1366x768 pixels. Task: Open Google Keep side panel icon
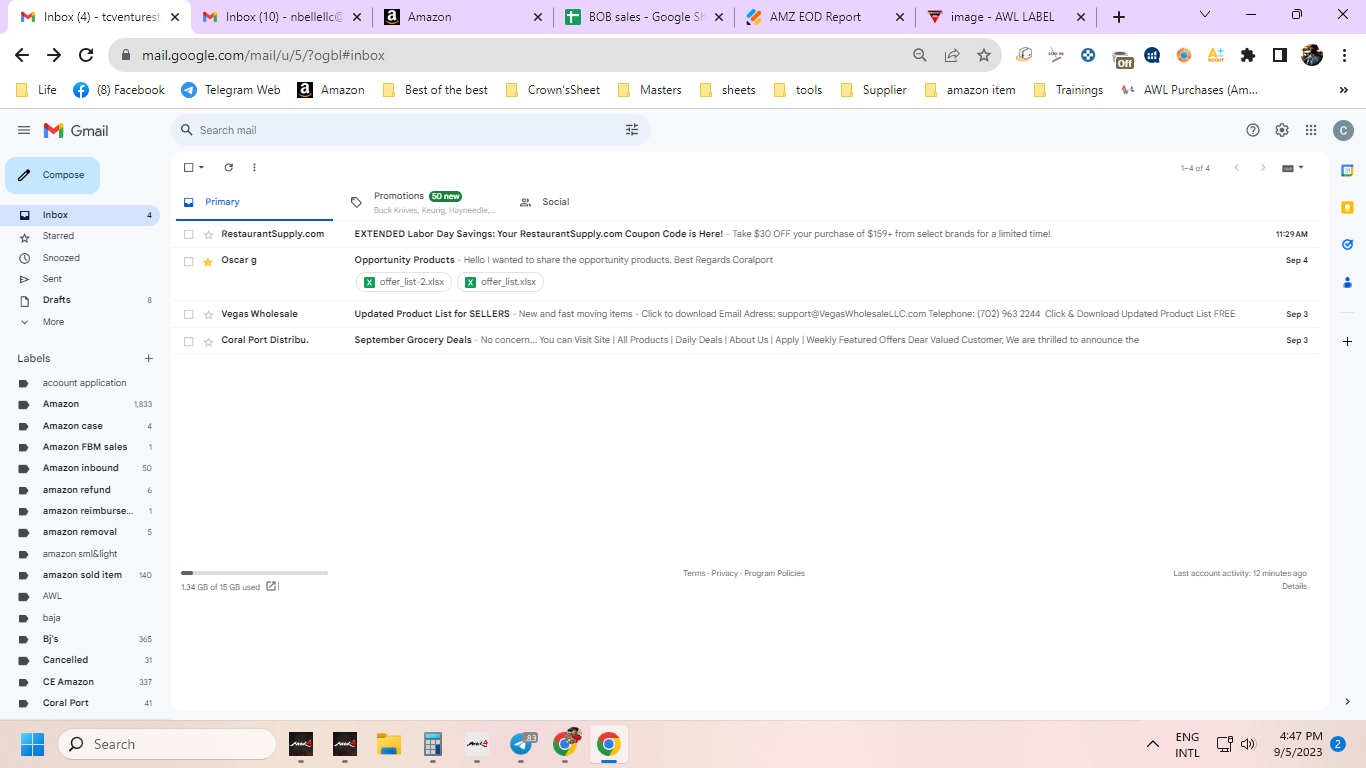[x=1347, y=207]
